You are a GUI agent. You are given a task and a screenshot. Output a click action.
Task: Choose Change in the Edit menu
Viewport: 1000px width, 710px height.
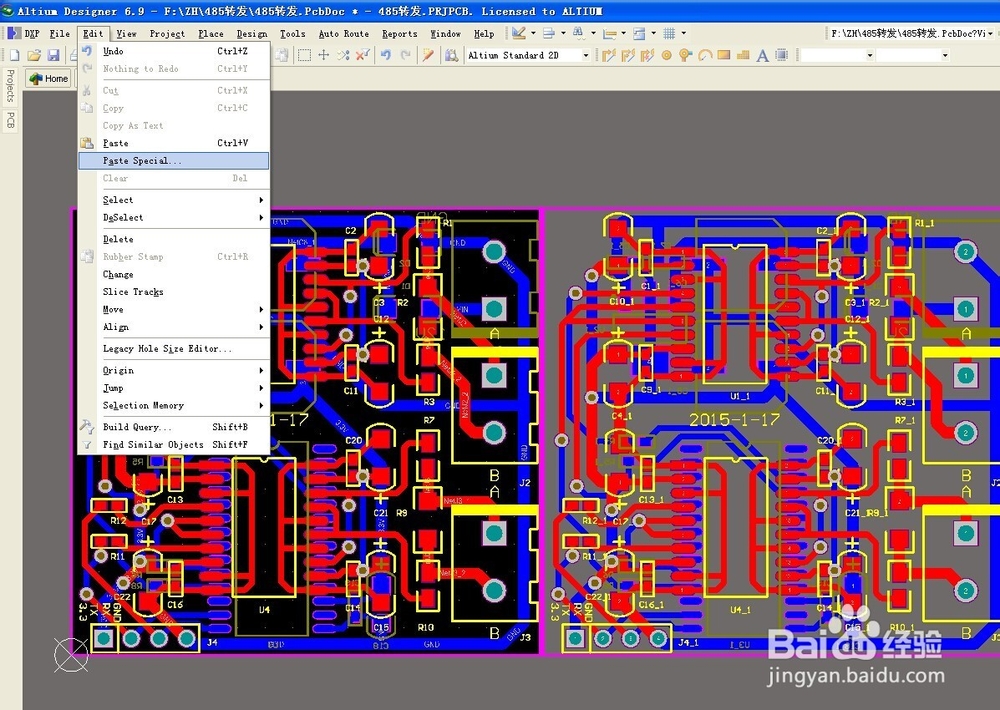(173, 274)
